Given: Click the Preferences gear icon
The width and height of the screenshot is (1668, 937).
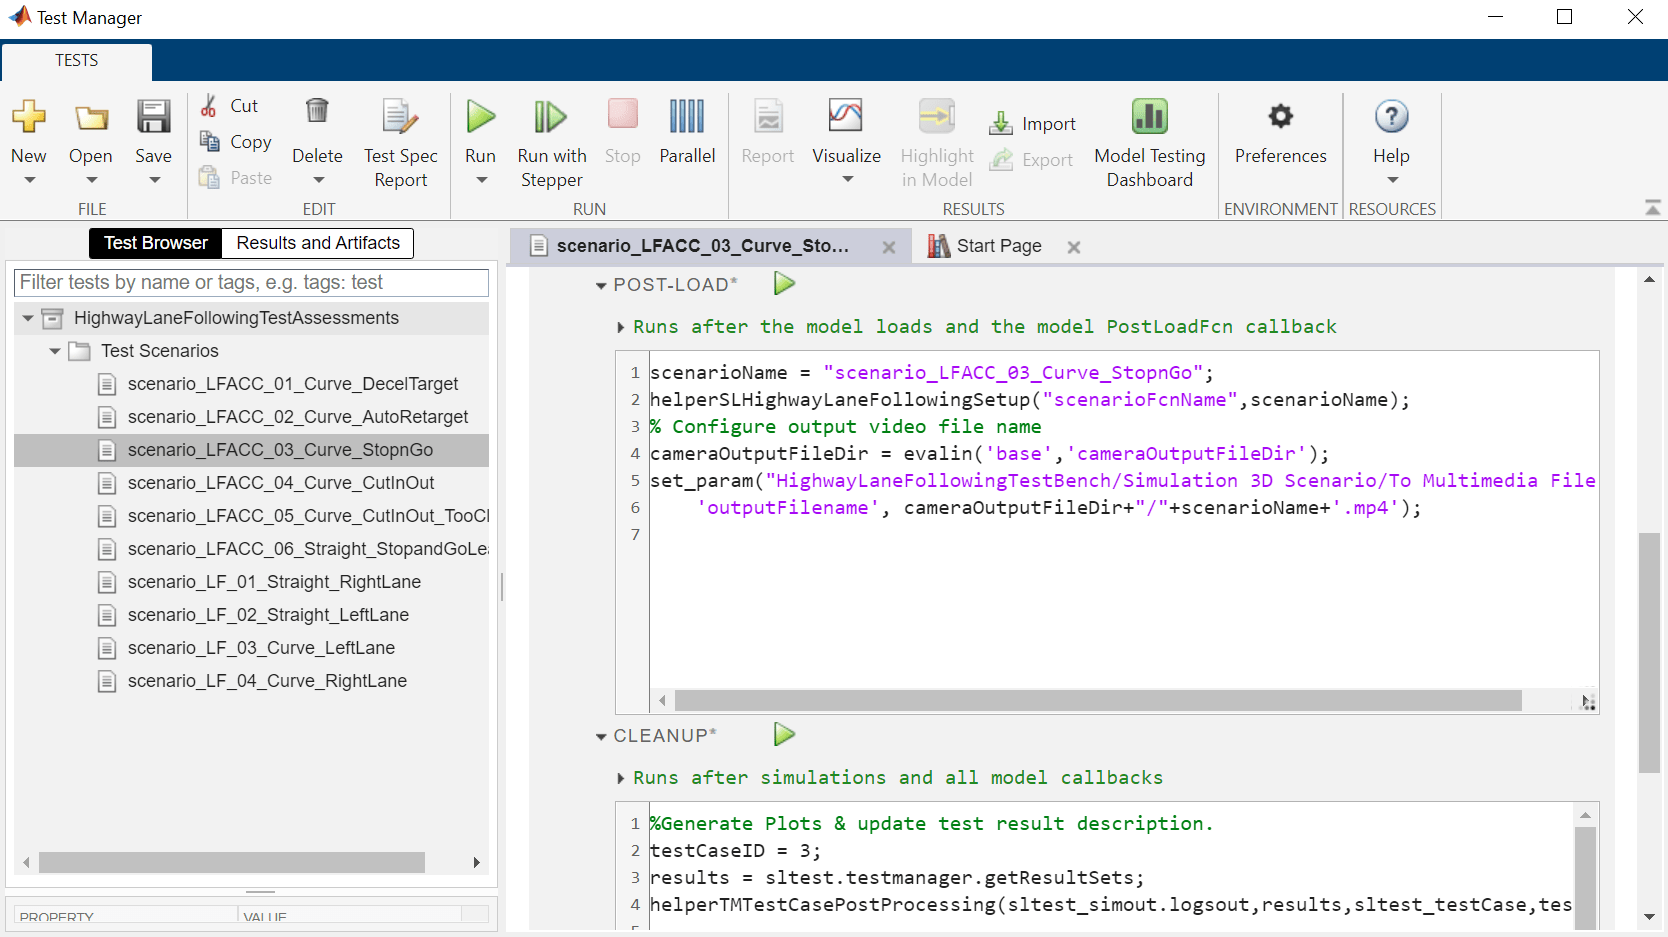Looking at the screenshot, I should coord(1280,117).
